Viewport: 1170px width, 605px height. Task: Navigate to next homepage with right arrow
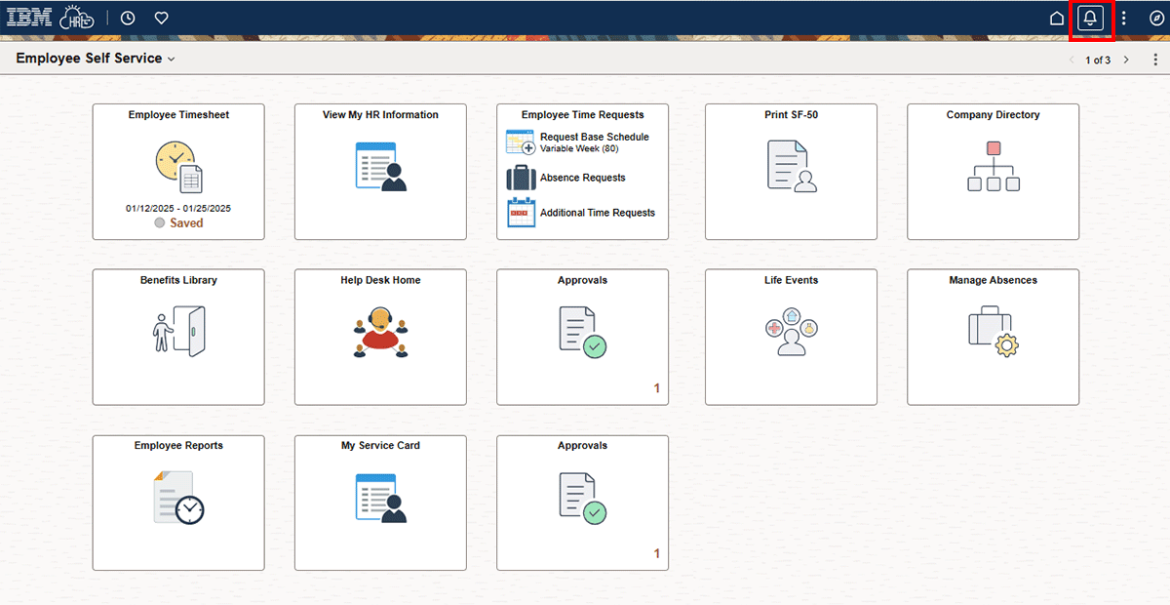(1126, 59)
